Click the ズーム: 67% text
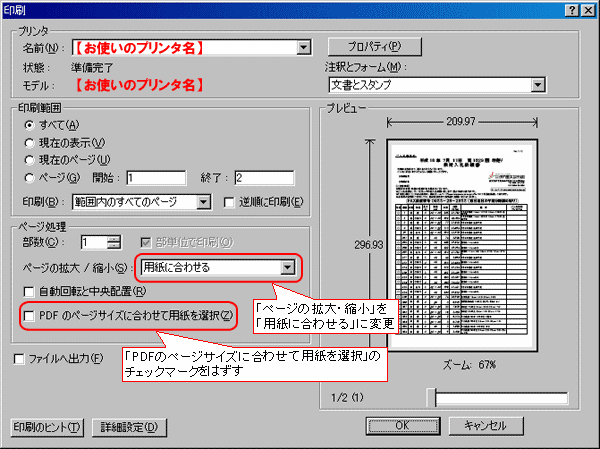The image size is (600, 449). pyautogui.click(x=469, y=365)
